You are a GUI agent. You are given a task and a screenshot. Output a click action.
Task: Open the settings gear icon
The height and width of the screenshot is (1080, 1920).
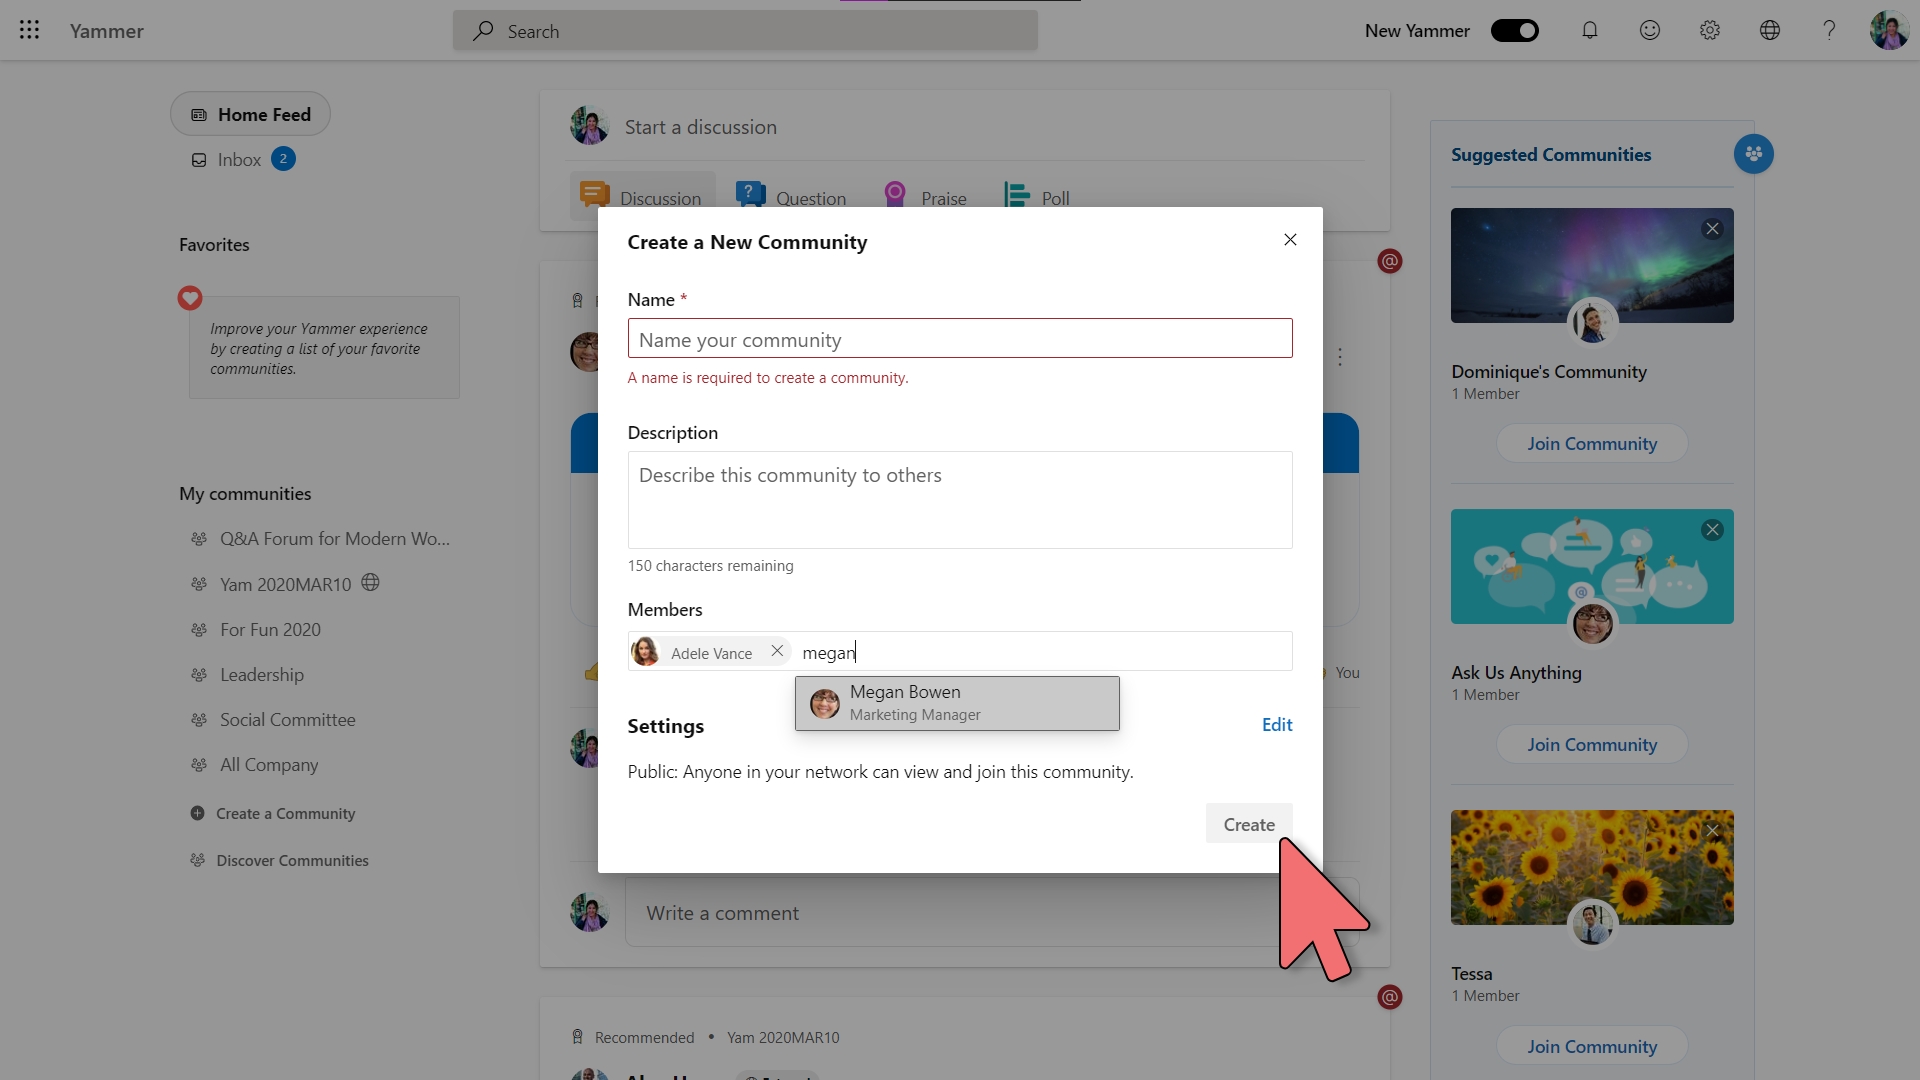tap(1709, 30)
